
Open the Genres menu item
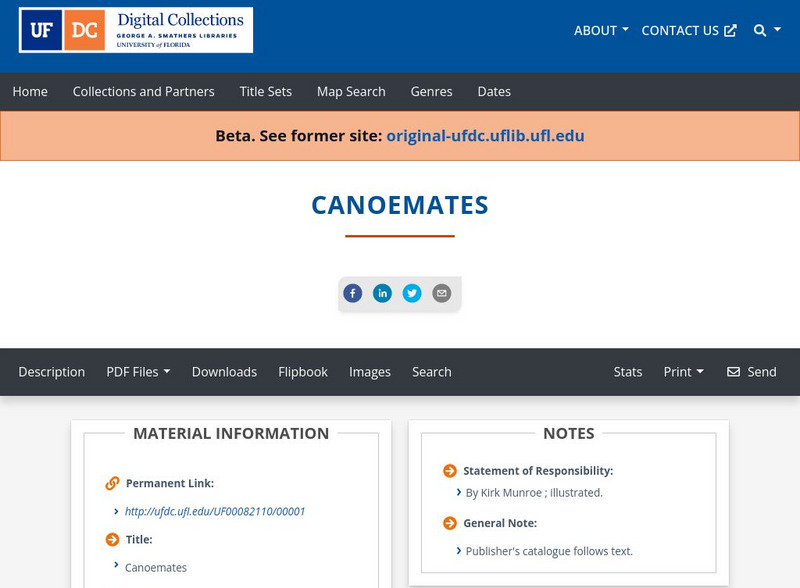(x=432, y=91)
